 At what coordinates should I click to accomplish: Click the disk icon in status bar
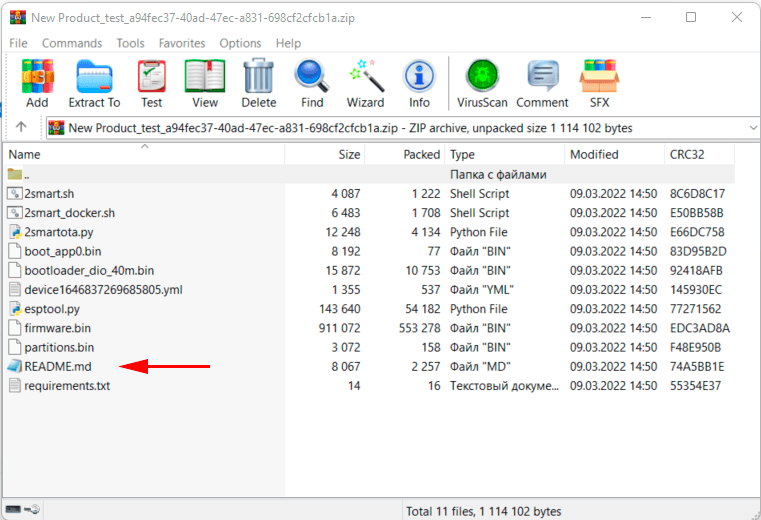13,509
